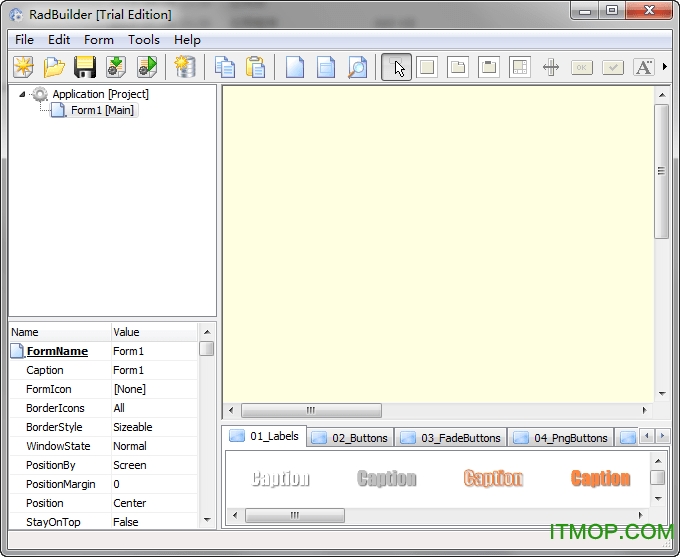Select the group box component tool

(x=489, y=67)
